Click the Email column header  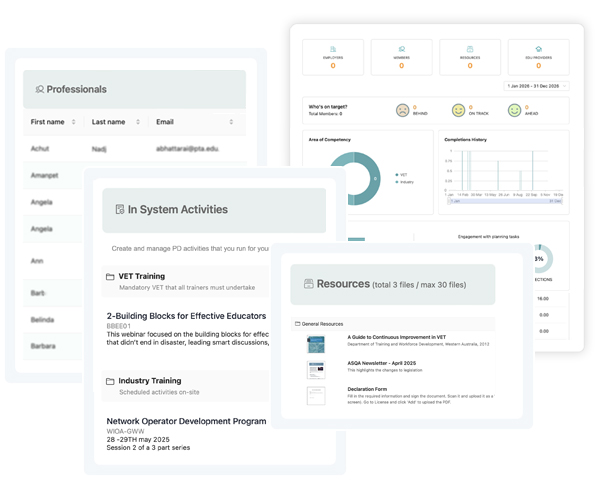point(165,122)
